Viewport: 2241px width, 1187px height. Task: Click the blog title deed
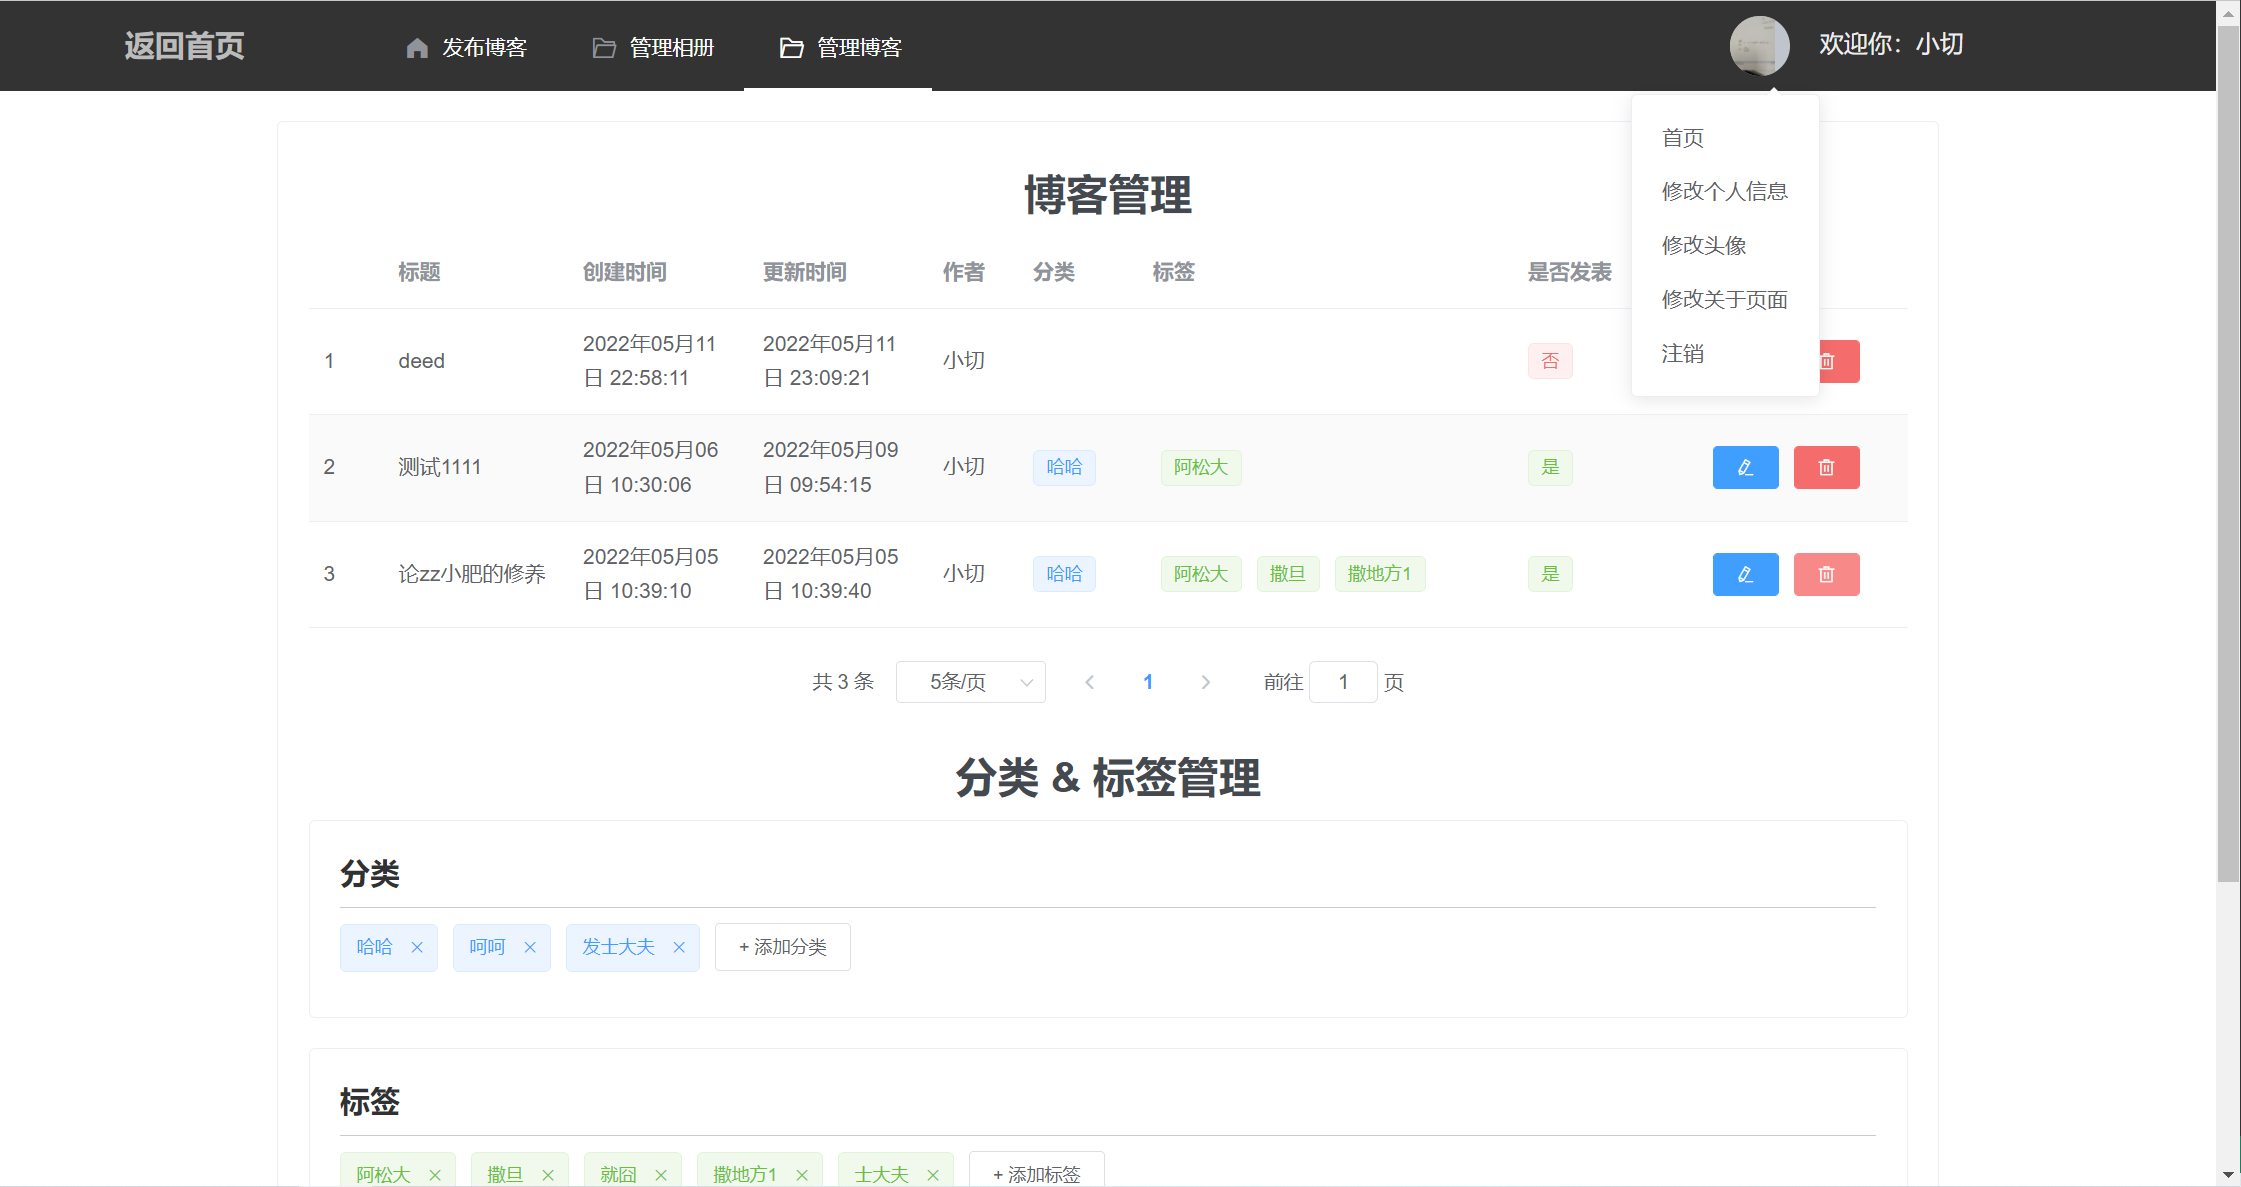(x=421, y=361)
